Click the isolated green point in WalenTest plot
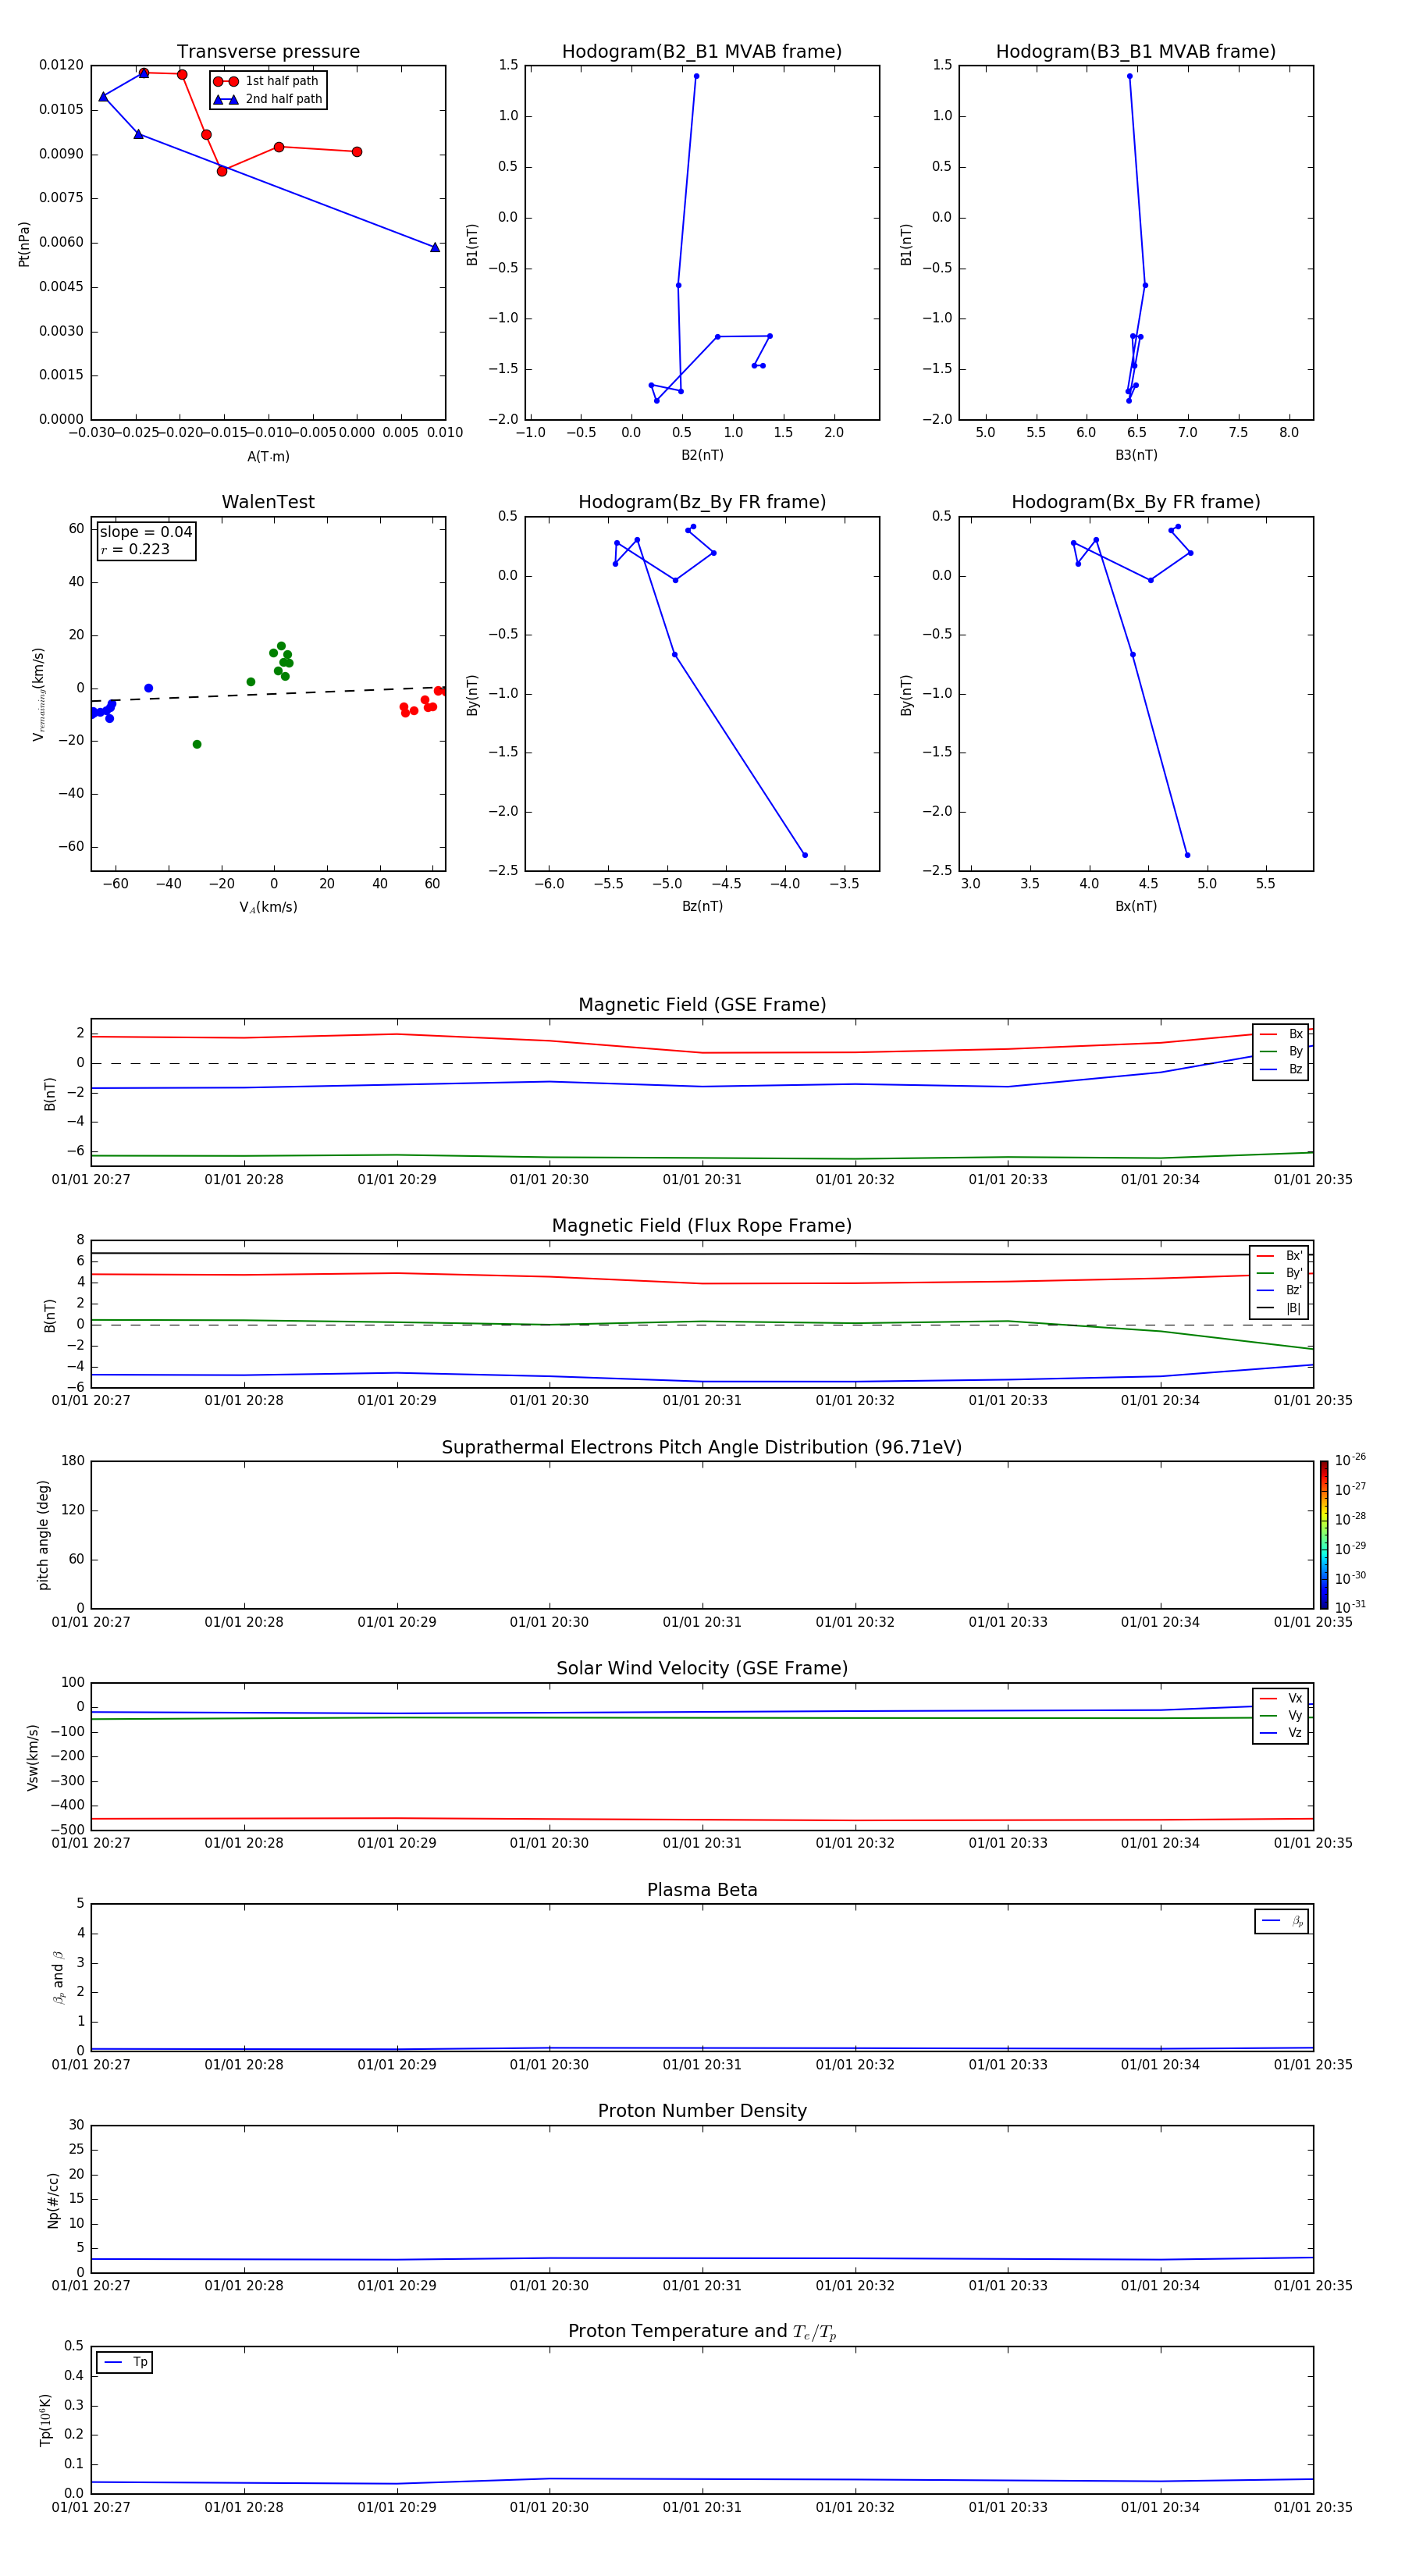Viewport: 1405px width, 2576px height. (x=197, y=744)
